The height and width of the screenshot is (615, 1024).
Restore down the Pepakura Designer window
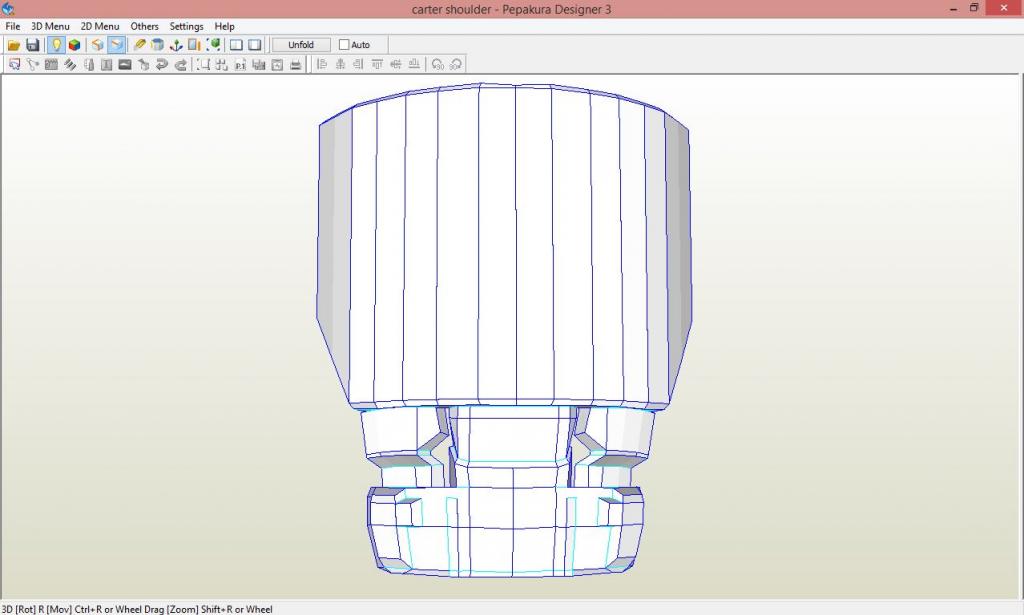pos(974,8)
